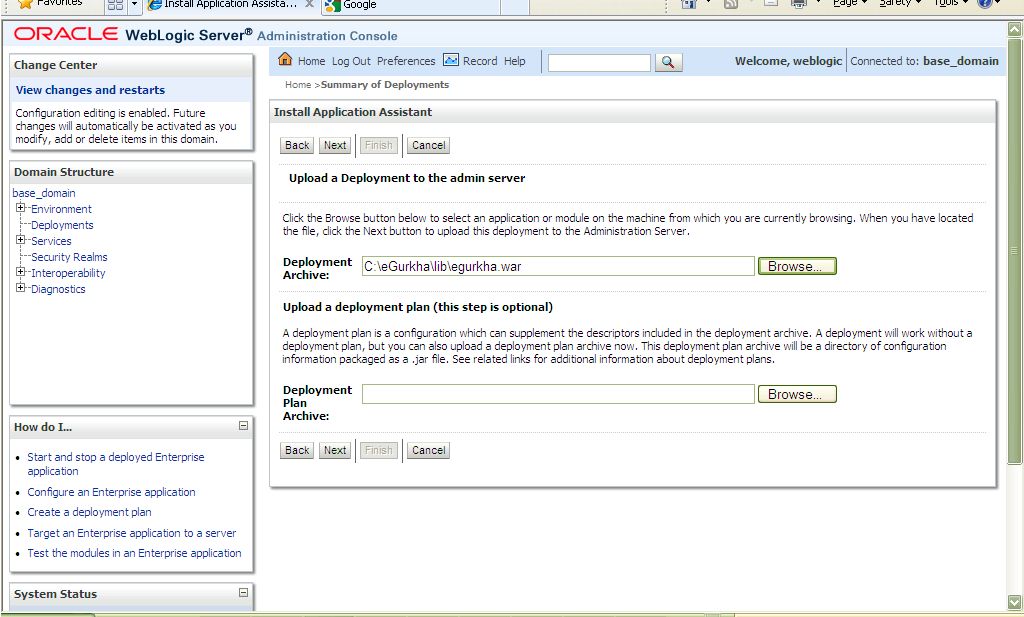Open the Quick Tabs grid icon
The image size is (1024, 617).
tap(116, 5)
